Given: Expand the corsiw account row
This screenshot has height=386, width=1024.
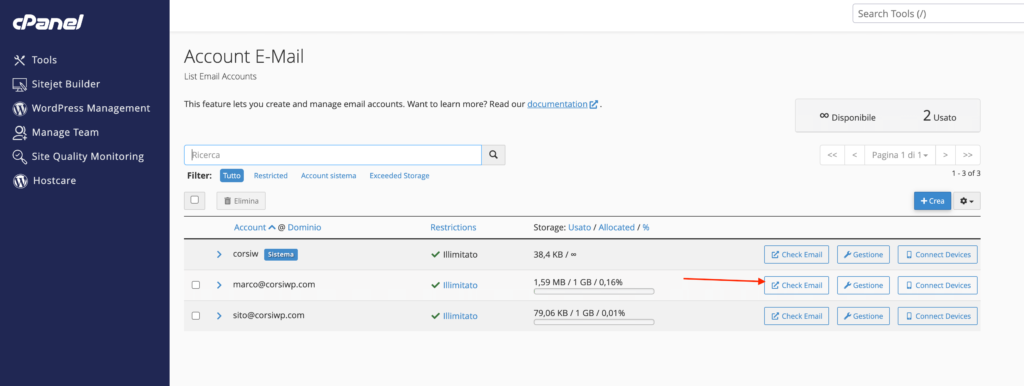Looking at the screenshot, I should tap(219, 255).
